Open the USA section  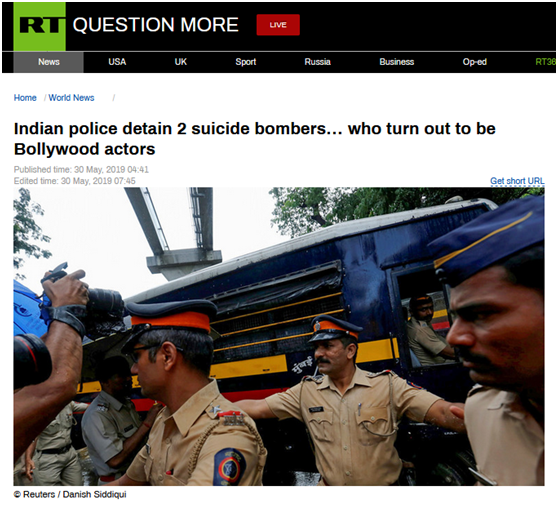117,62
